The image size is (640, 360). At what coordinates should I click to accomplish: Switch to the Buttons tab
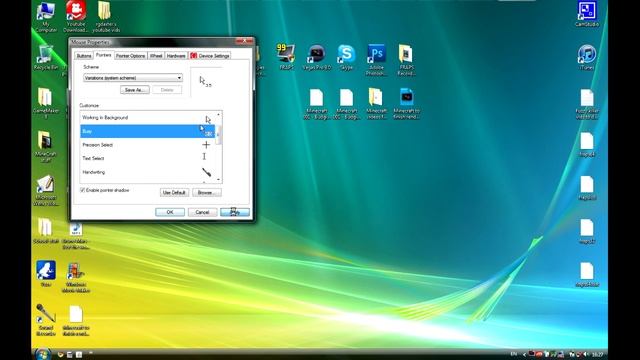click(x=84, y=56)
